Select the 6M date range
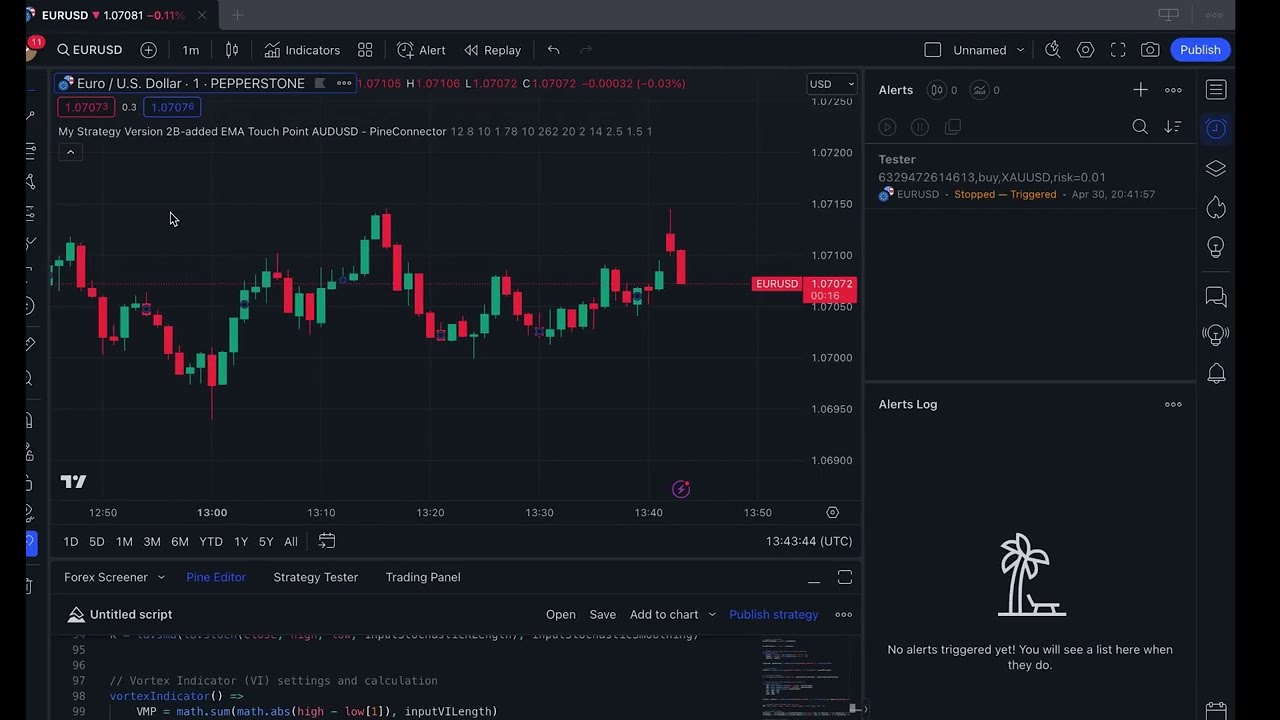 [x=180, y=541]
